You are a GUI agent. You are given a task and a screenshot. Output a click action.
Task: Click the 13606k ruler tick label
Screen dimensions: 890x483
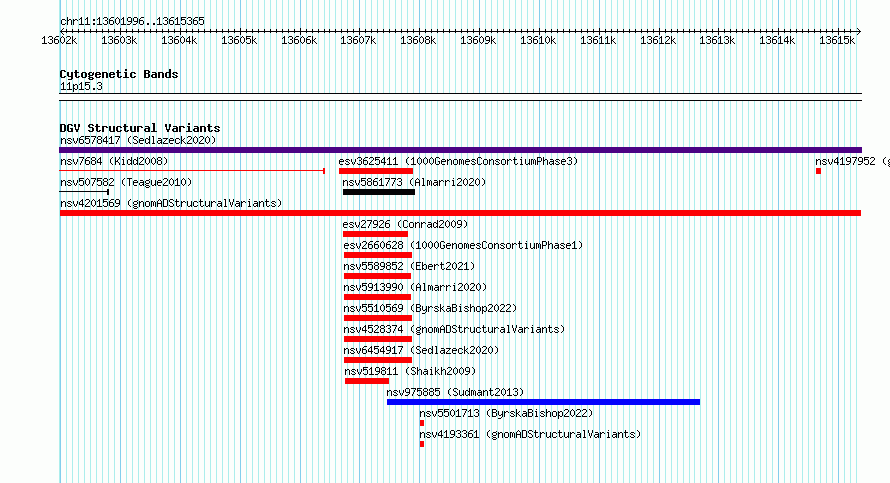[299, 41]
